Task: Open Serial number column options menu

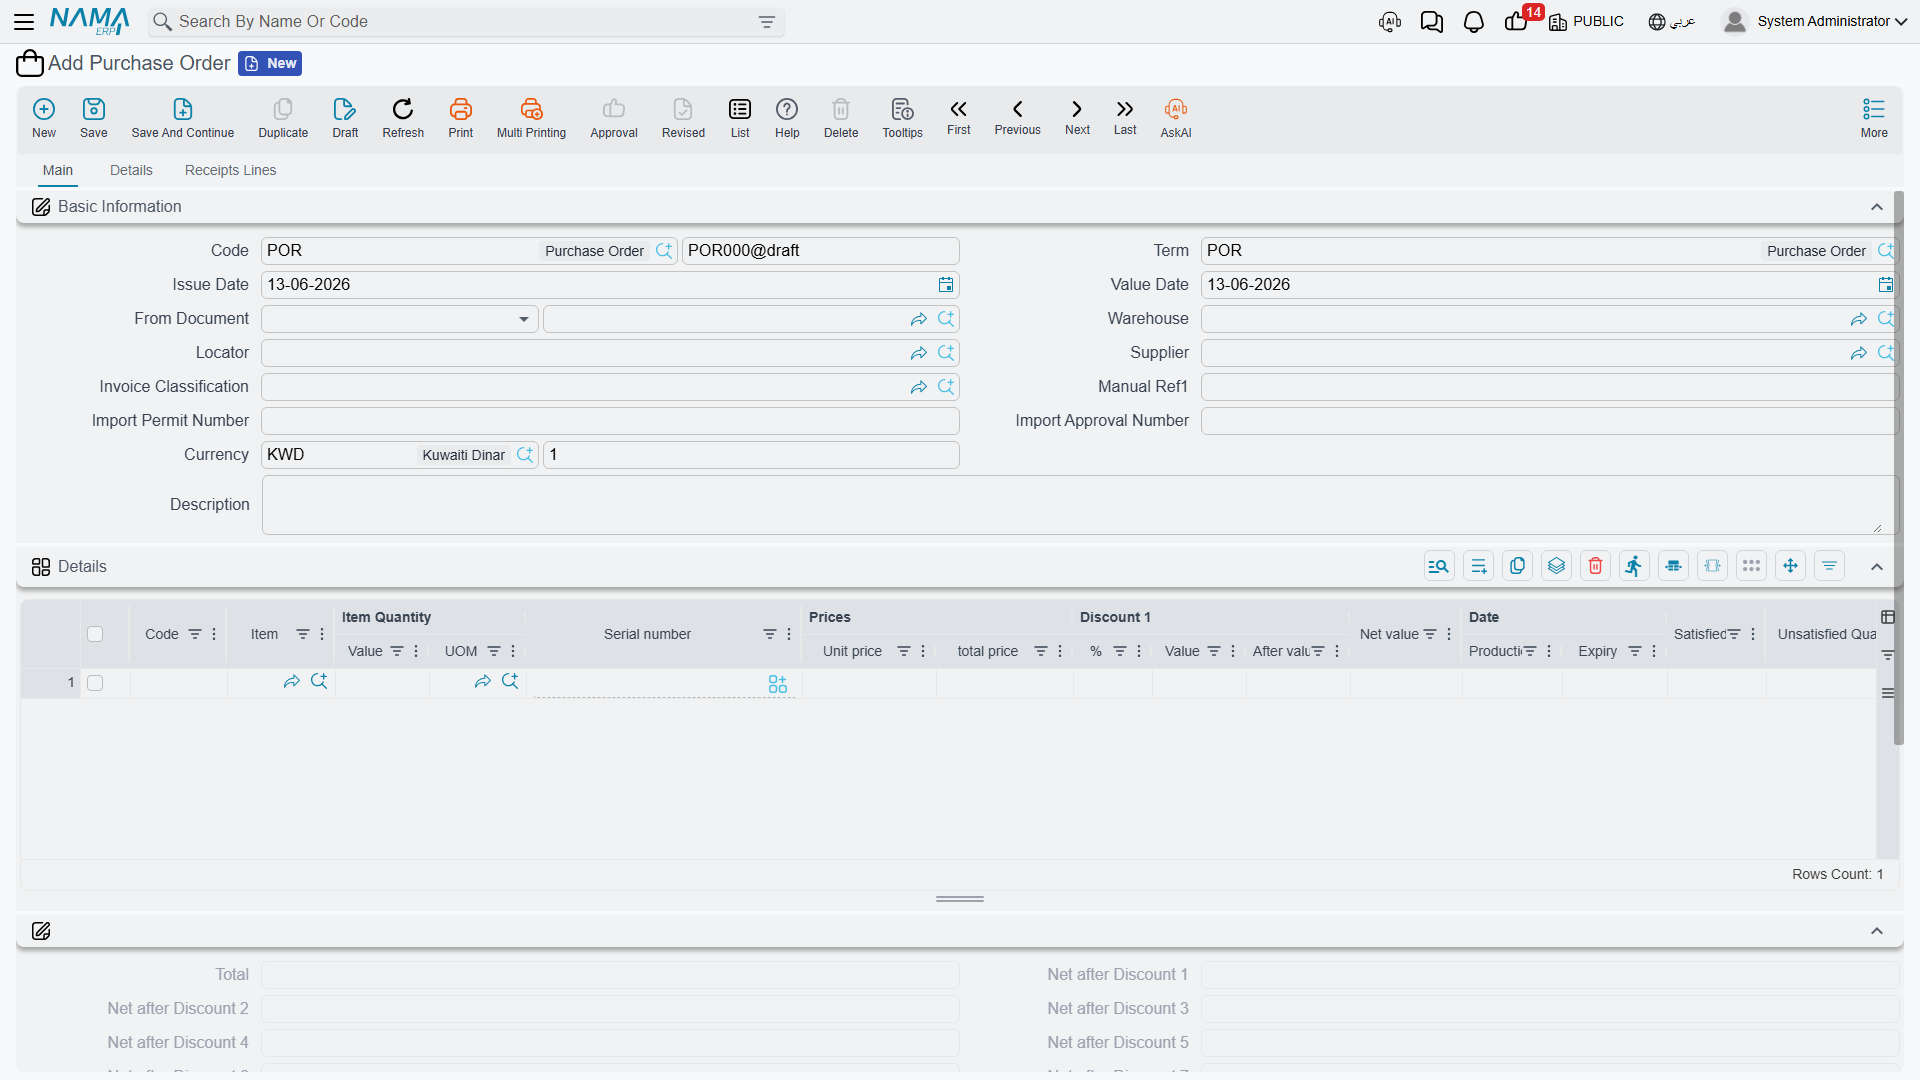Action: (789, 634)
